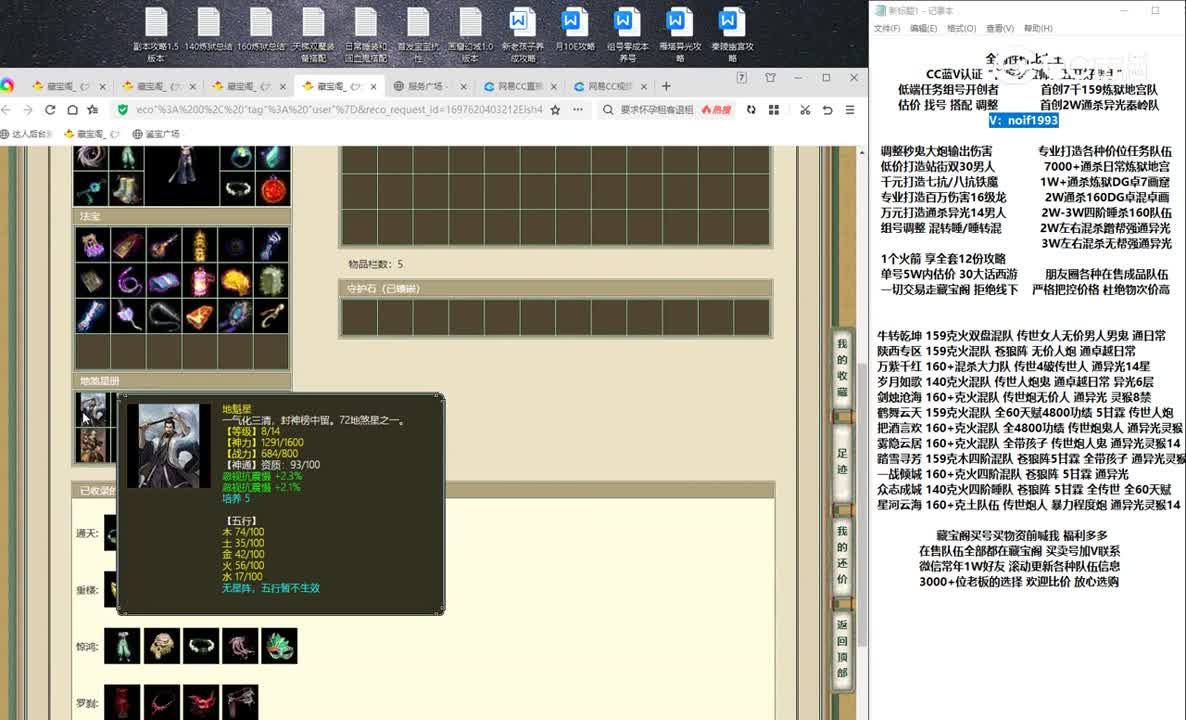Click the red mask in the 罗刹 row
Screen dimensions: 1186x720
pos(200,703)
